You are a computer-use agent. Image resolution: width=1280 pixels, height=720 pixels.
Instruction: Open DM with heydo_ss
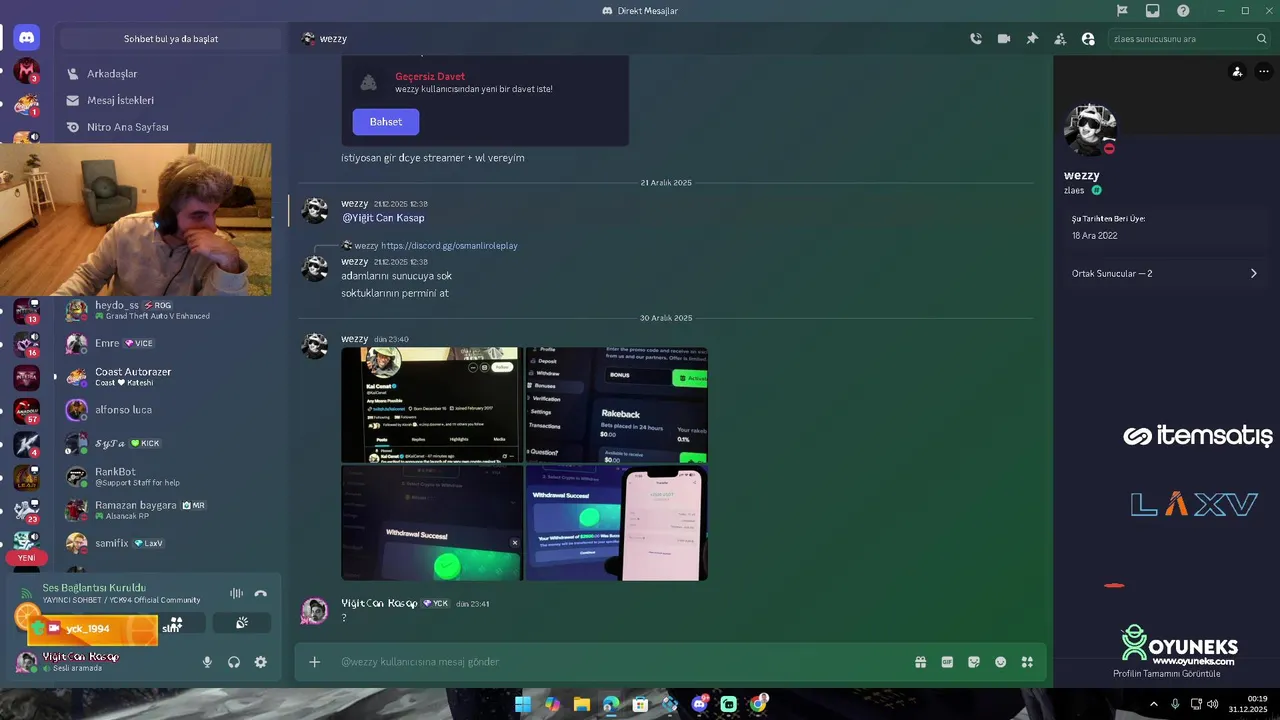click(x=172, y=310)
